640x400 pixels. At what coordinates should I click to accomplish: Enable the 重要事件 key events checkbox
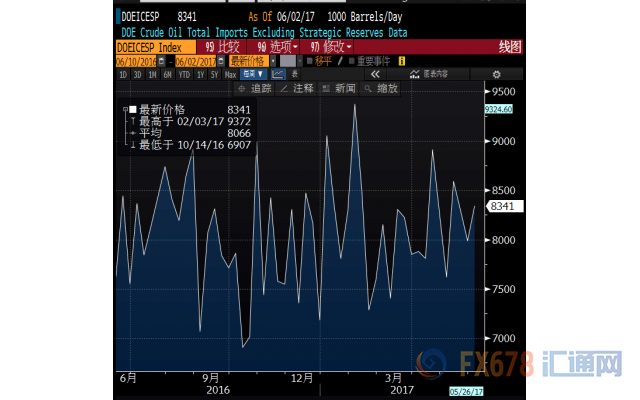[351, 61]
